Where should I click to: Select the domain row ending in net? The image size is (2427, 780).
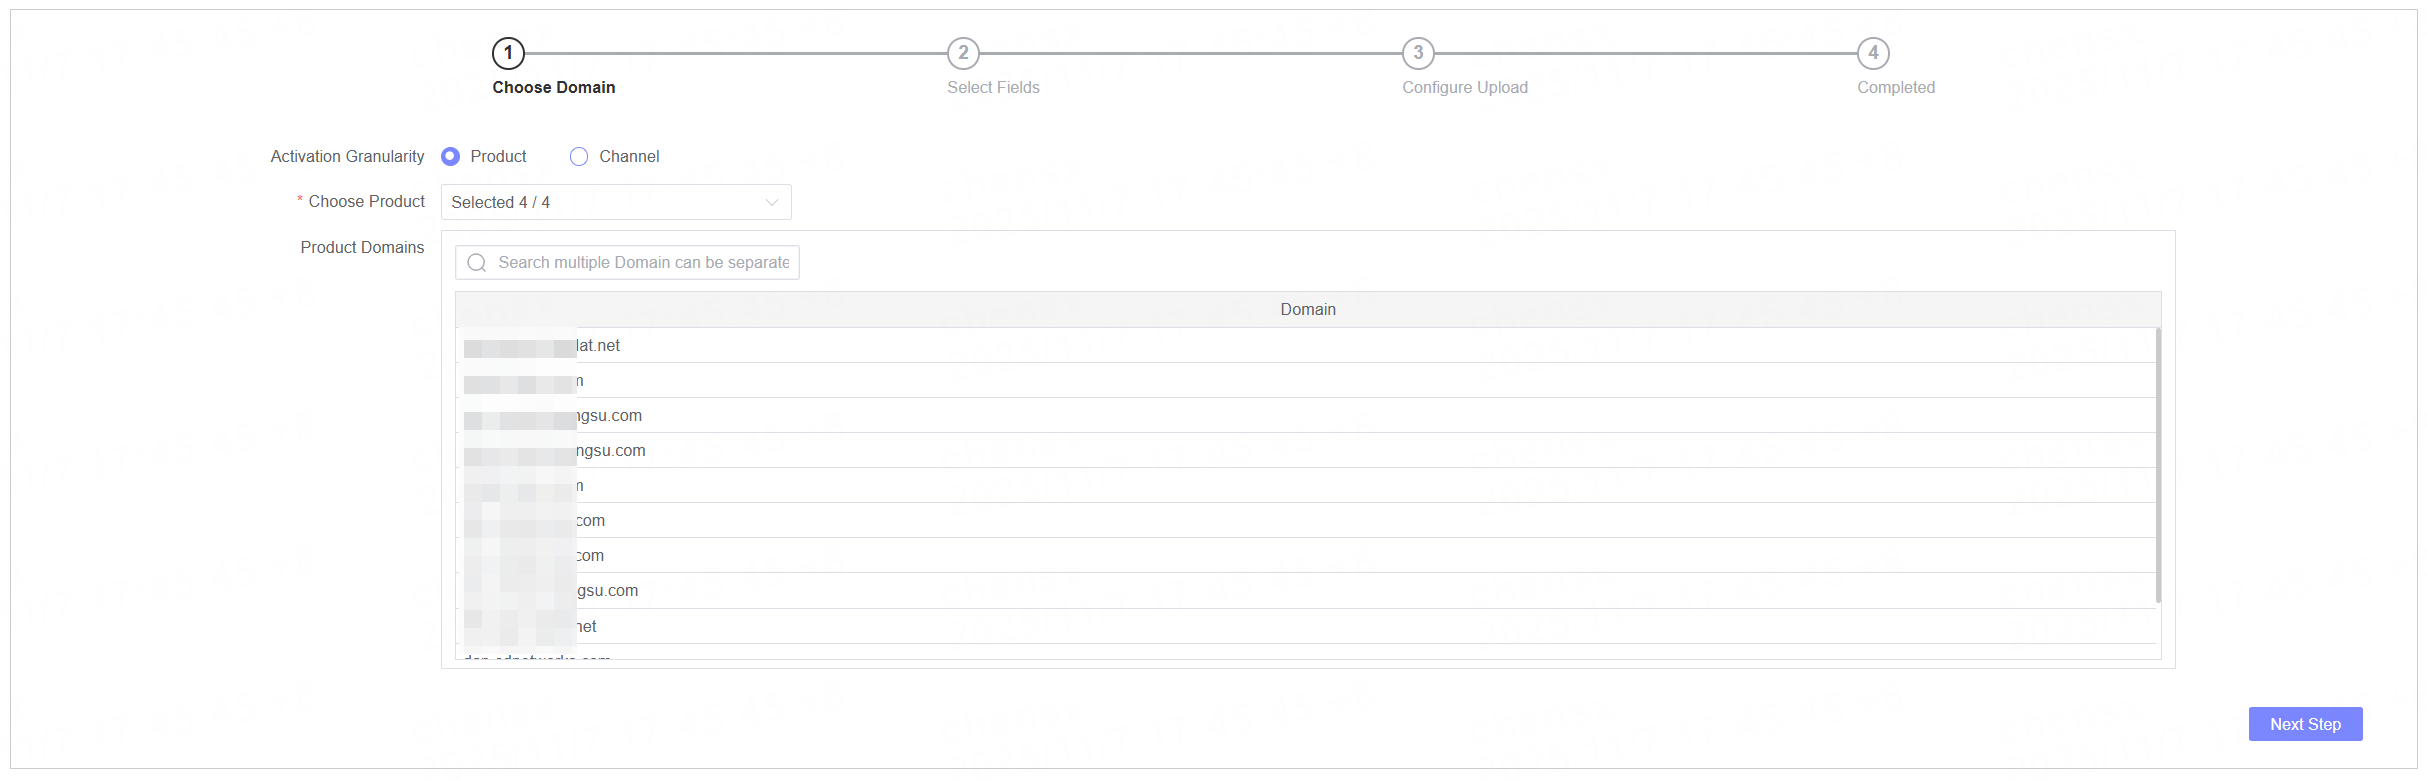tap(586, 627)
